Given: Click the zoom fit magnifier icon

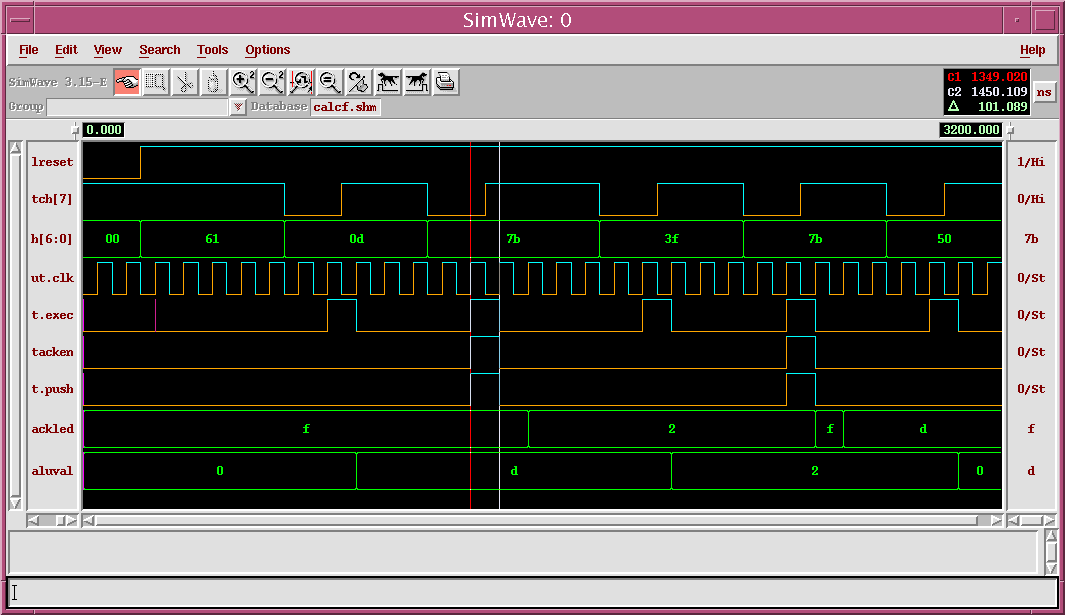Looking at the screenshot, I should 330,83.
